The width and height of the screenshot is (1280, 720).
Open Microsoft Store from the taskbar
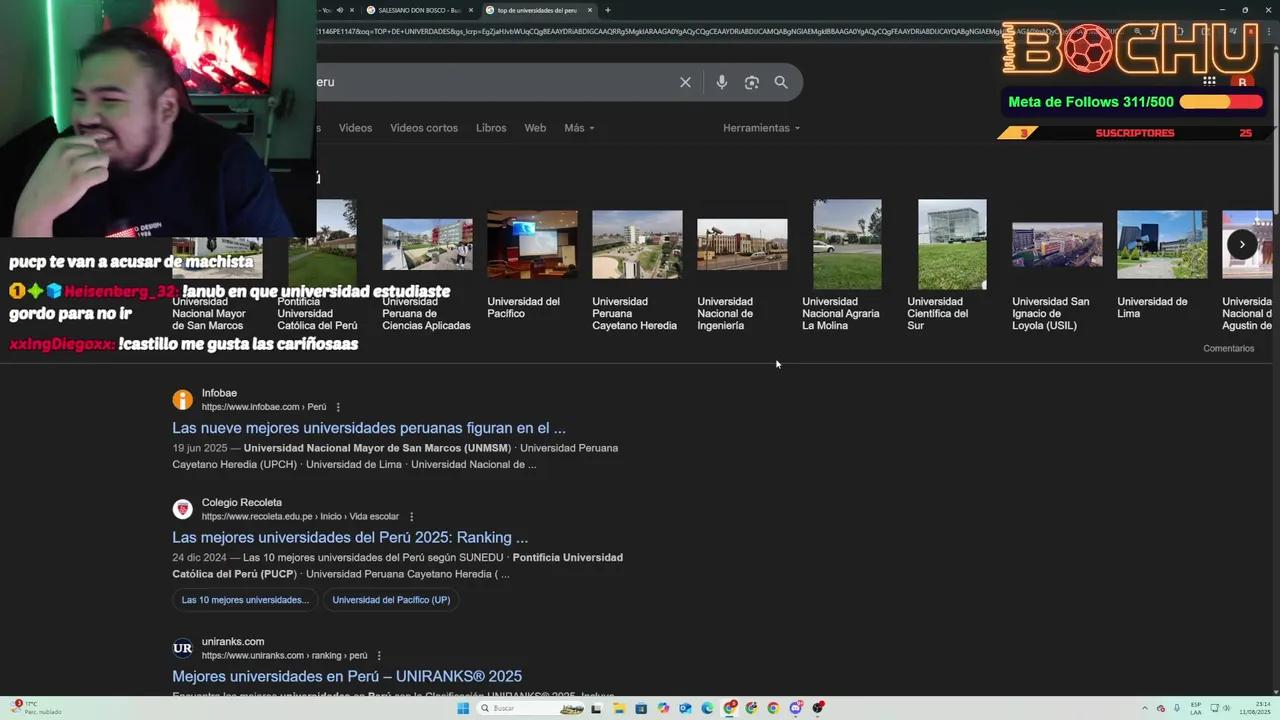(641, 708)
